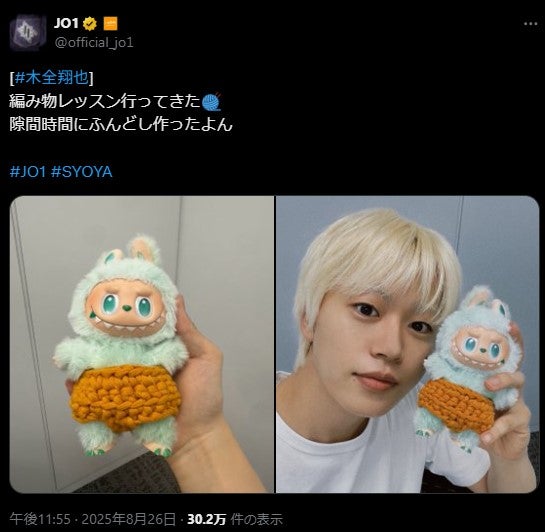Click the 30.2万 view count
Viewport: 545px width, 532px height.
(x=206, y=519)
